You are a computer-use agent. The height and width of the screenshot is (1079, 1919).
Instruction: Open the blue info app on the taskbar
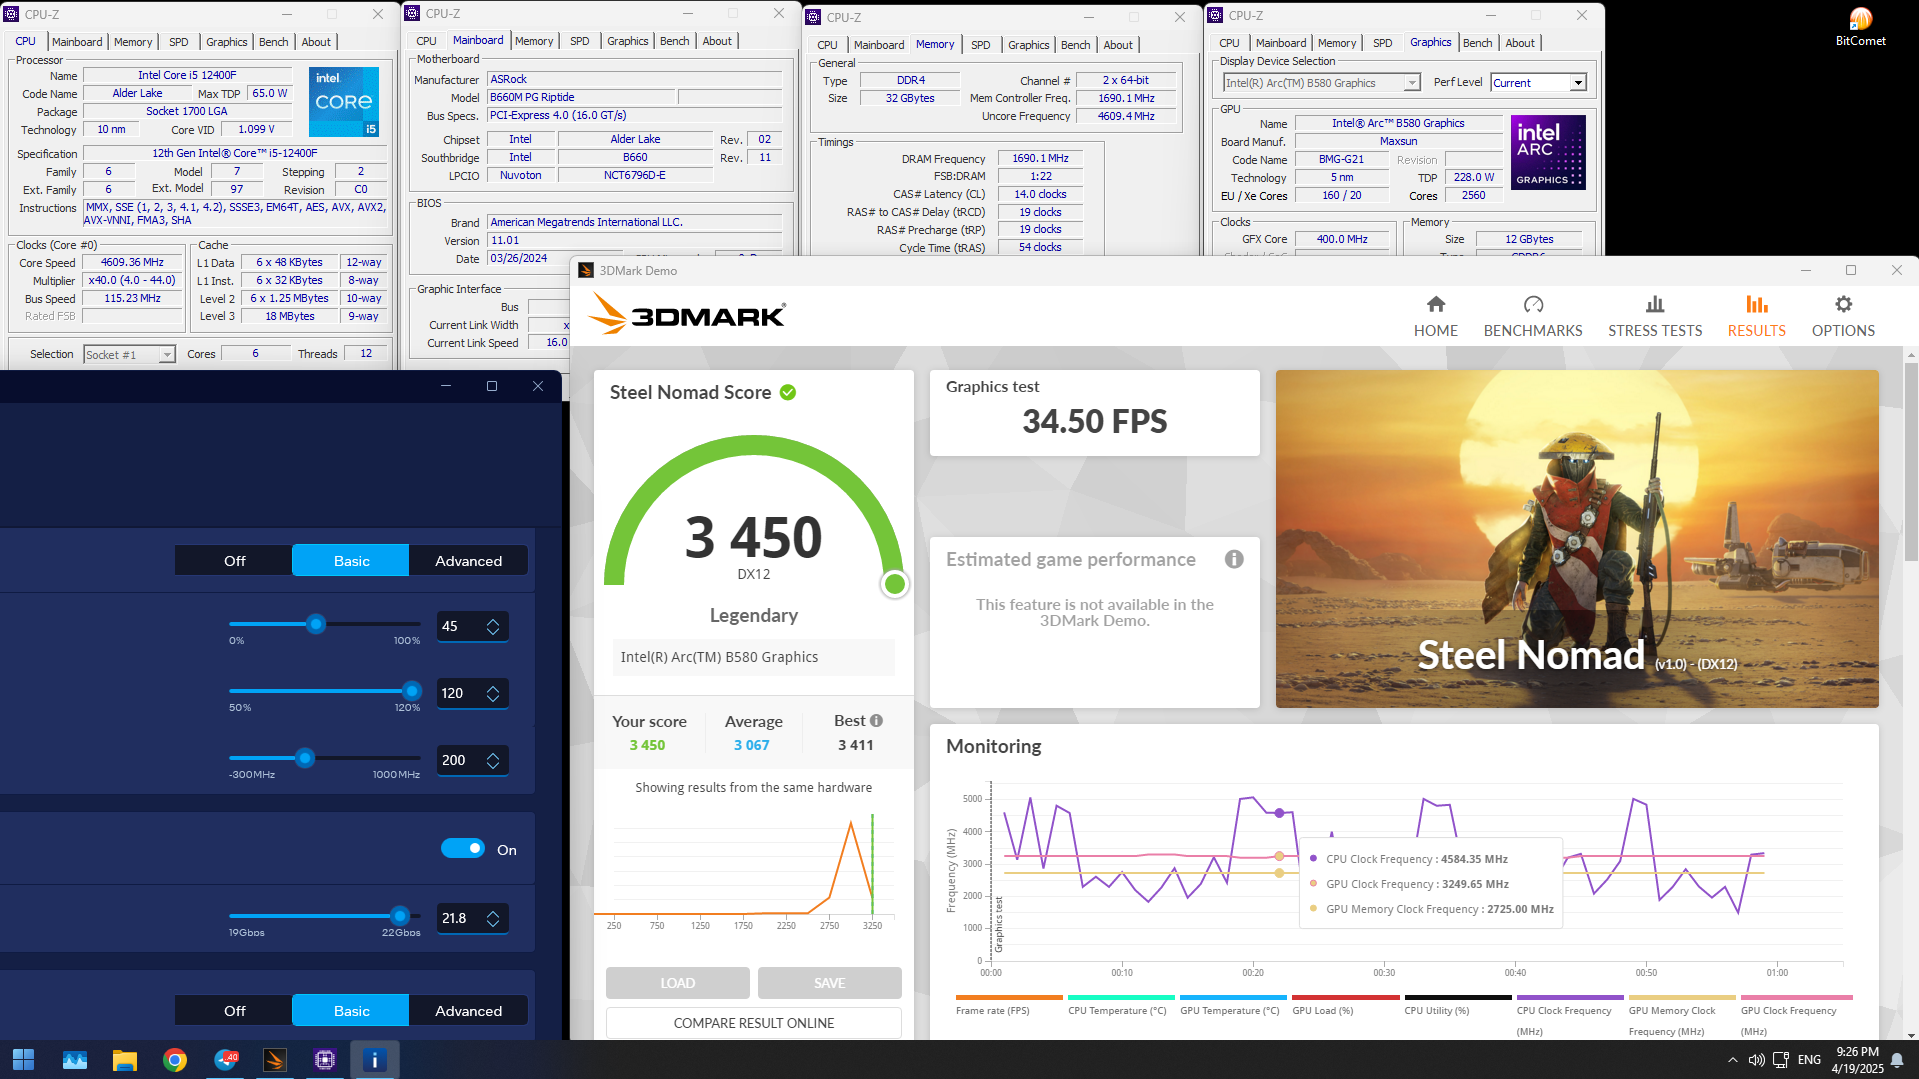pyautogui.click(x=375, y=1059)
